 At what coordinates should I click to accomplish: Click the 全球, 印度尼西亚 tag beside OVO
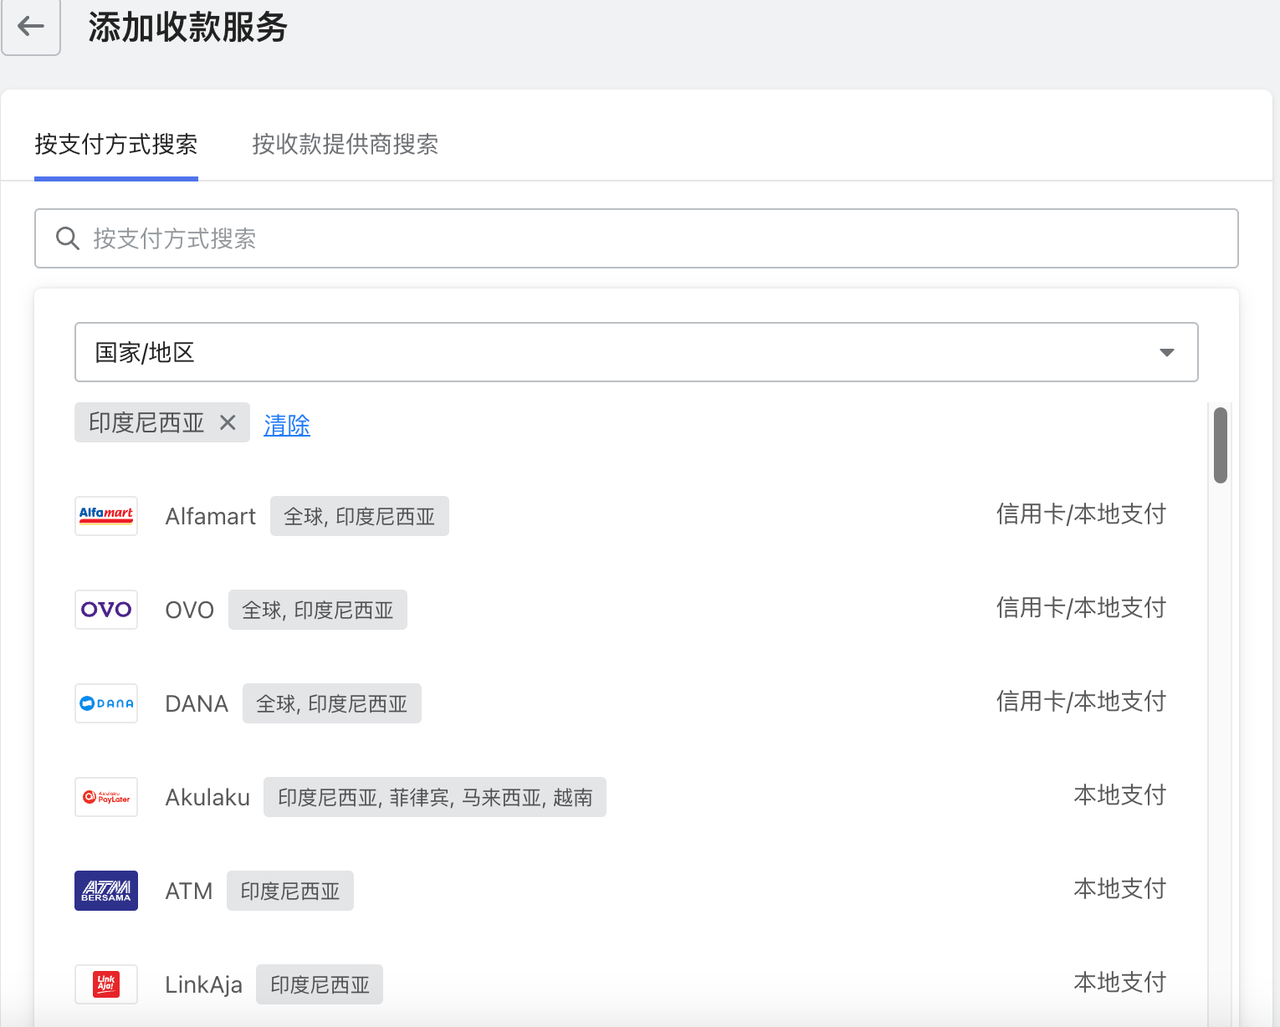pyautogui.click(x=317, y=609)
